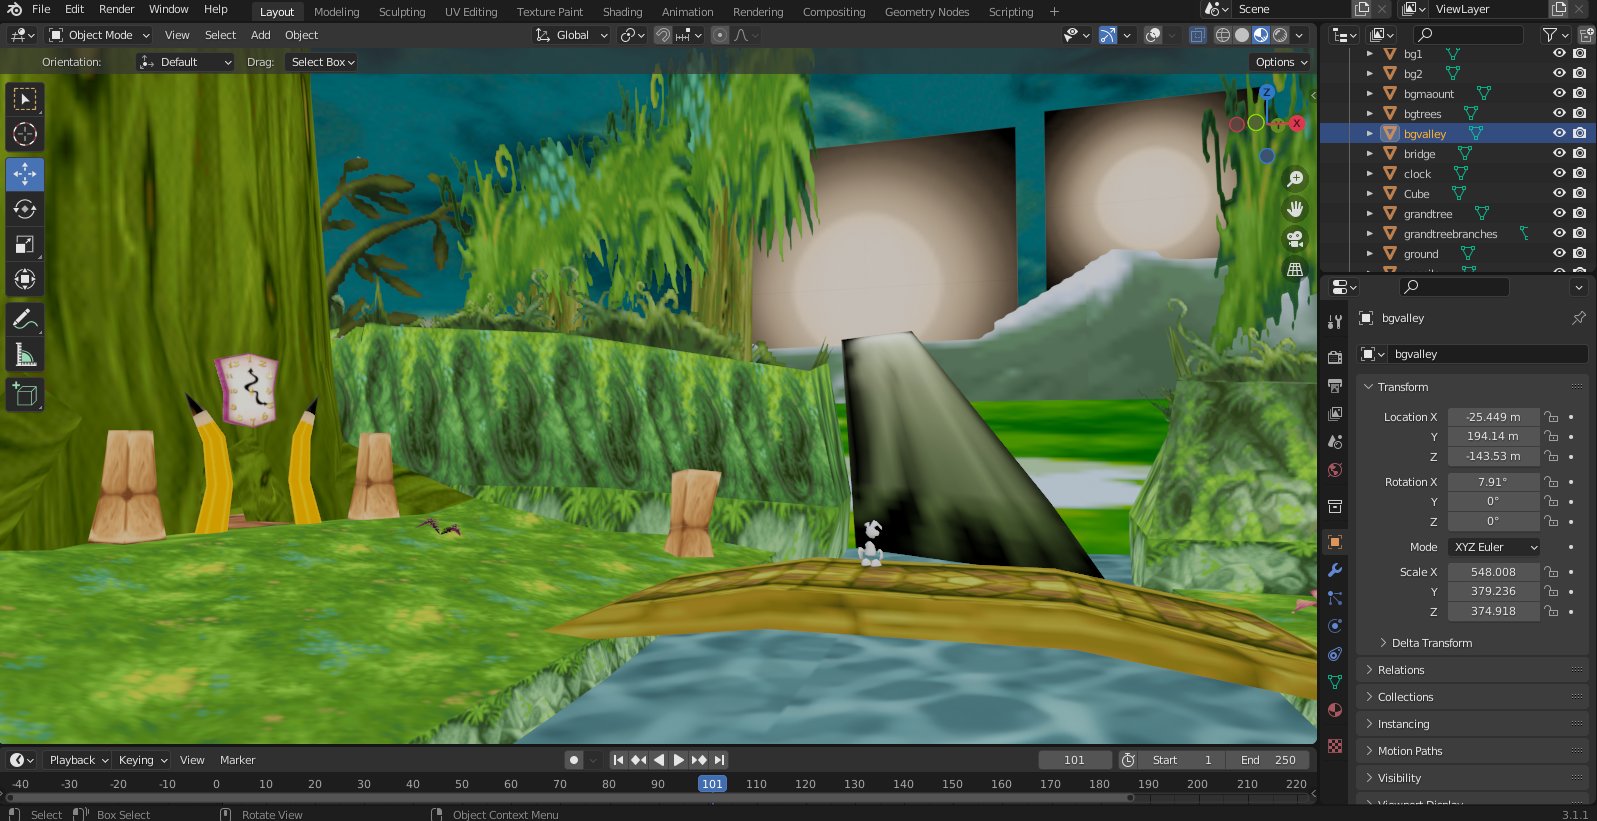Open the Playback popover
Viewport: 1597px width, 821px height.
click(x=79, y=760)
